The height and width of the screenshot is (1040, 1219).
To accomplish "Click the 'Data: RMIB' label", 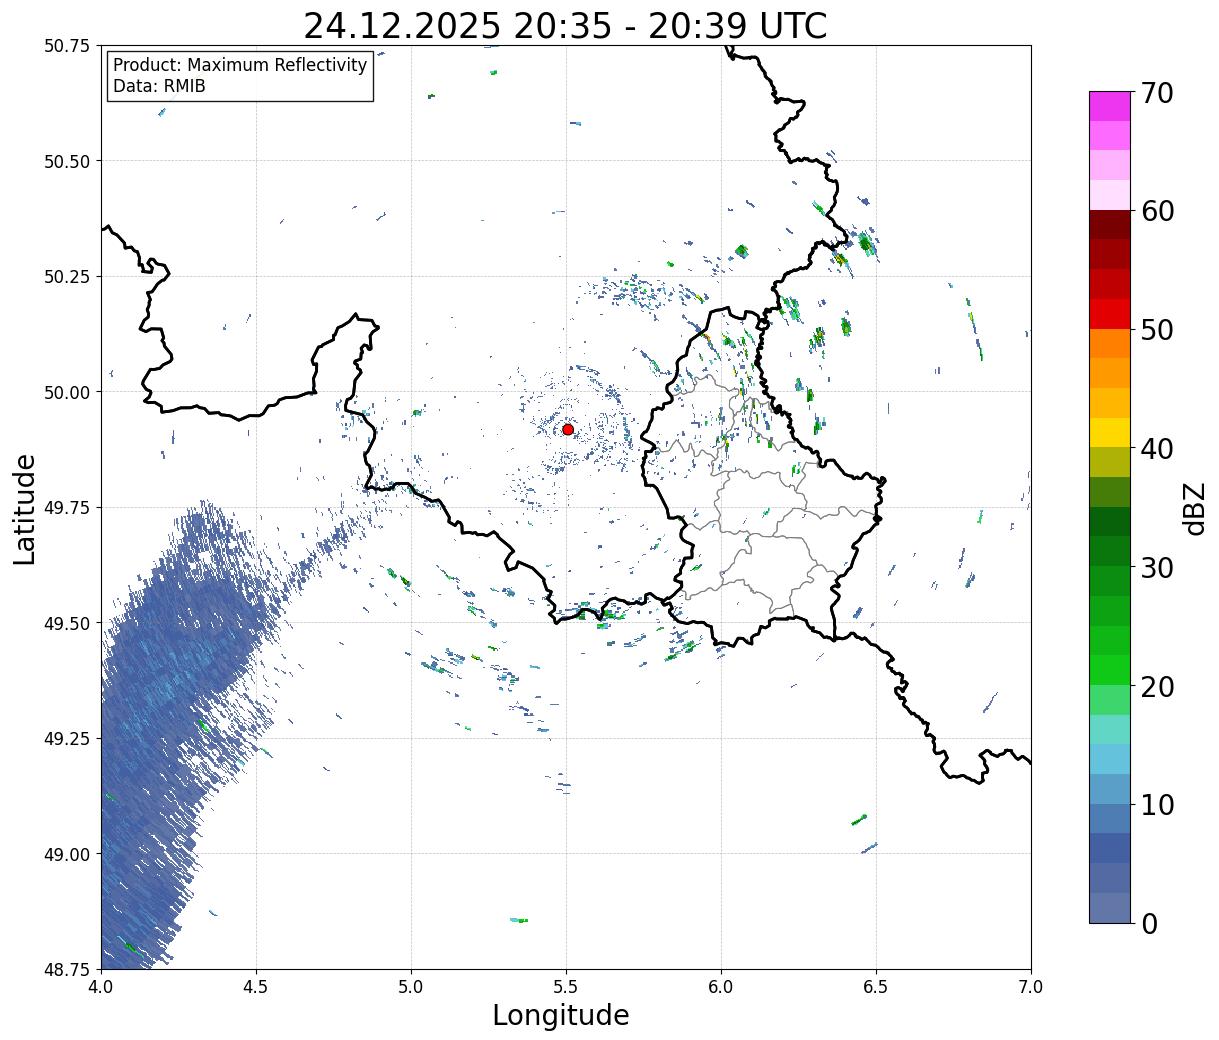I will (x=159, y=87).
